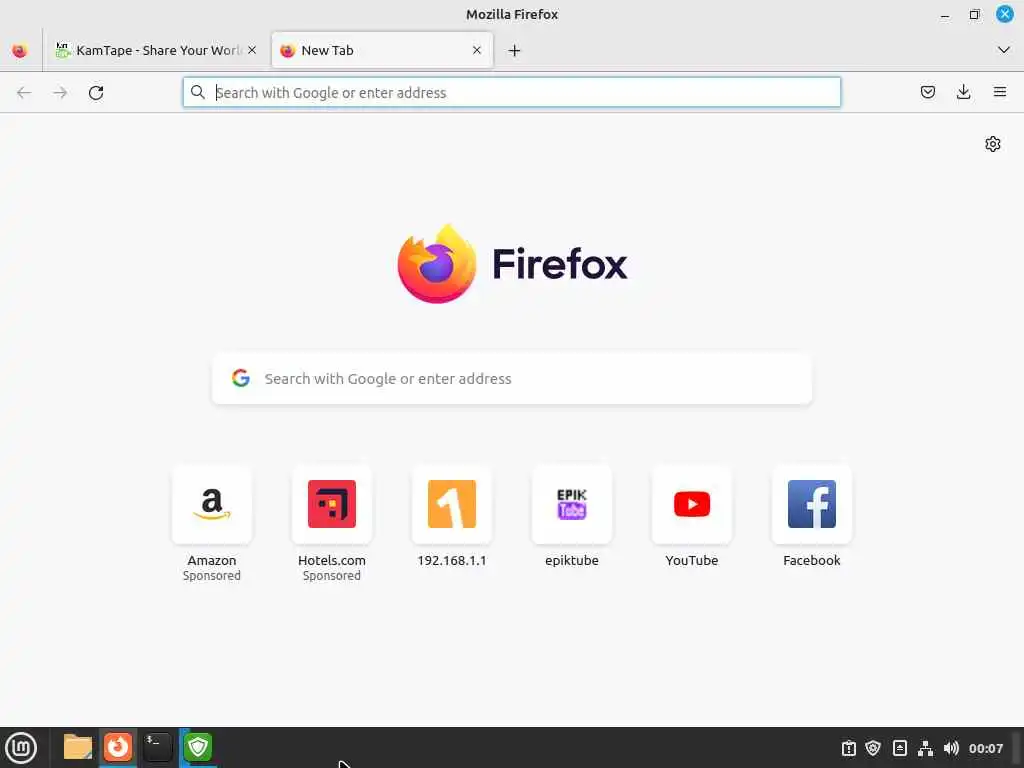Close the KamTape tab
1024x768 pixels.
tap(252, 50)
